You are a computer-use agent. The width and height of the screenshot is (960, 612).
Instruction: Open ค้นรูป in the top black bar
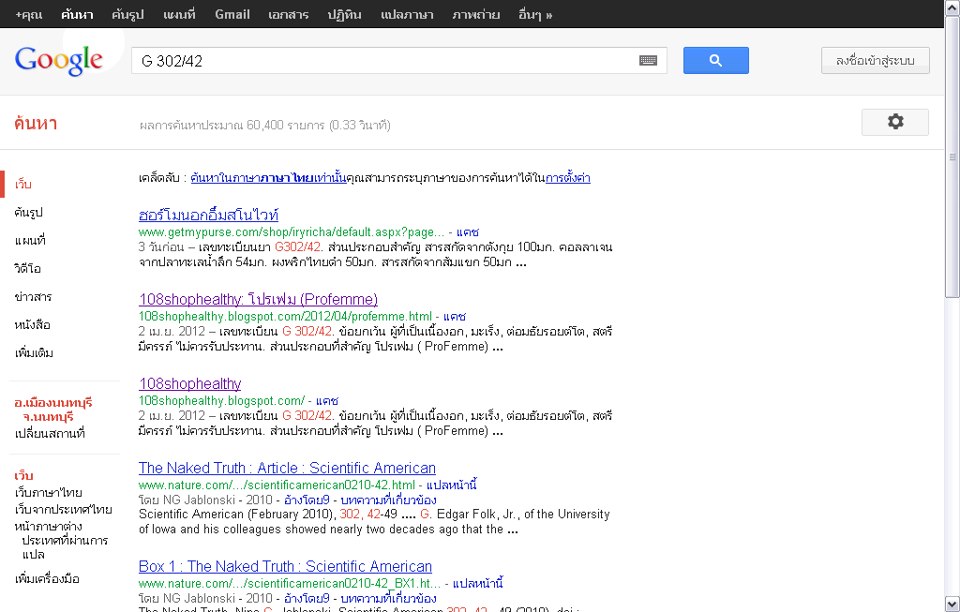pos(127,15)
